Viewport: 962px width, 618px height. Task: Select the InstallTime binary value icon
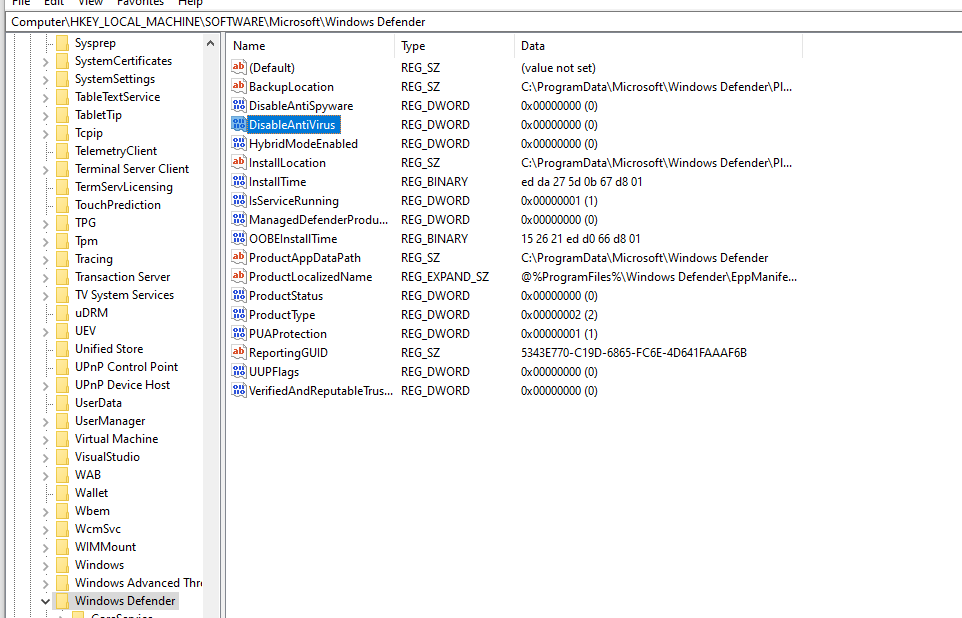(239, 182)
